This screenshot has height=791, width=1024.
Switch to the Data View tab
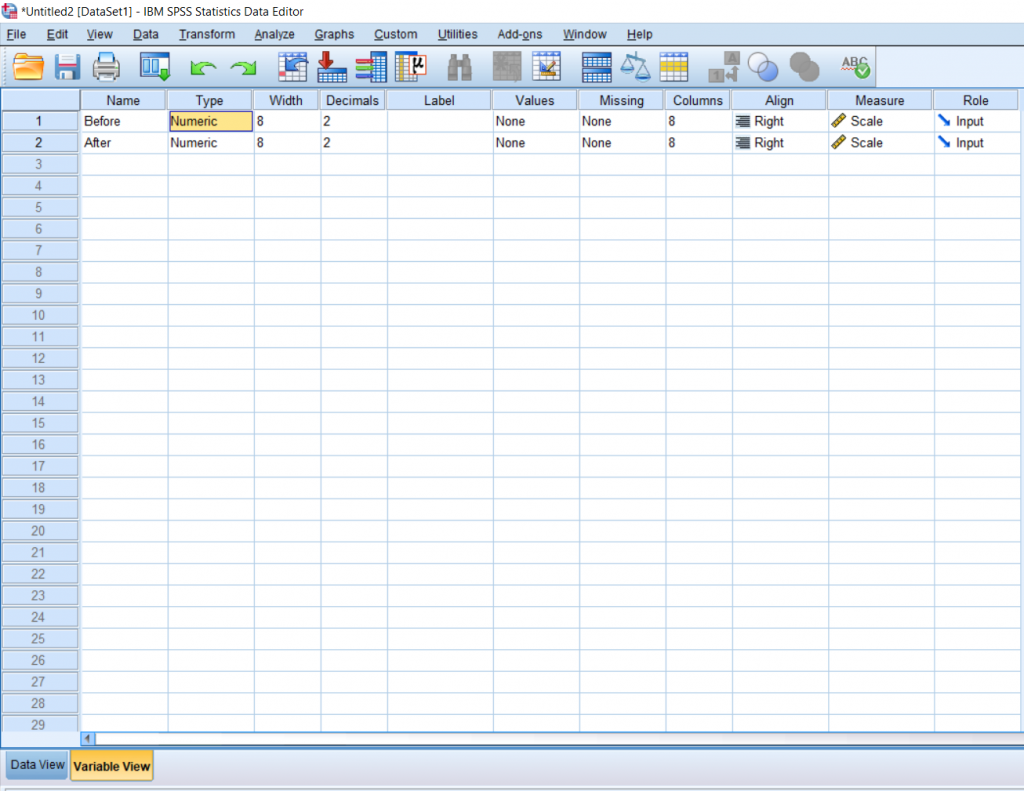coord(36,765)
